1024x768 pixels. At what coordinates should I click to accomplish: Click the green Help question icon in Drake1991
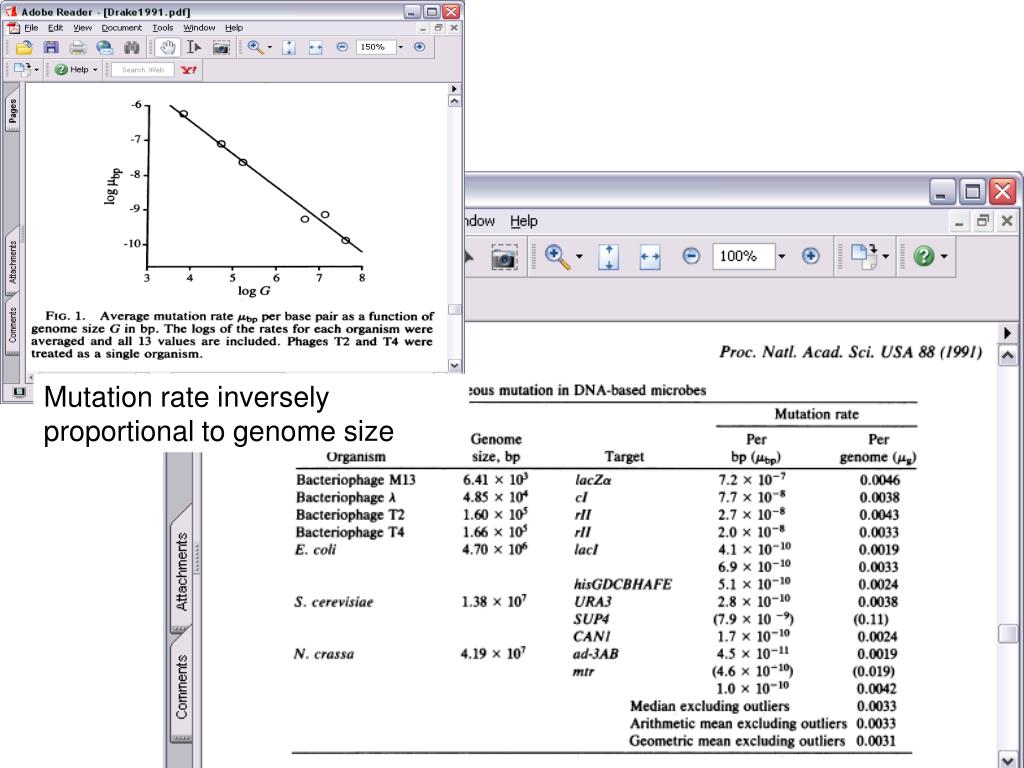tap(61, 69)
